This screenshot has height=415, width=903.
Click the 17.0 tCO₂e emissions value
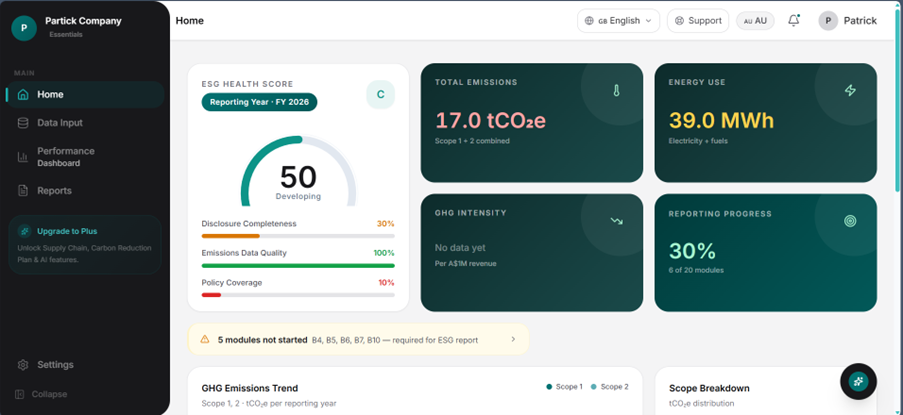(490, 121)
